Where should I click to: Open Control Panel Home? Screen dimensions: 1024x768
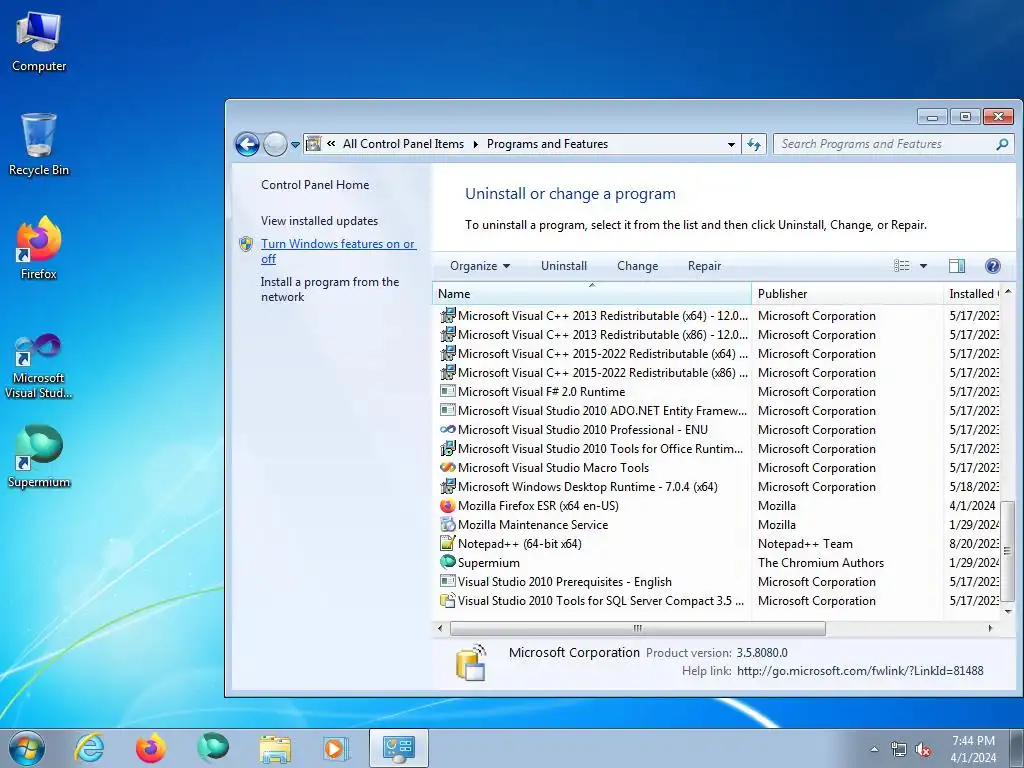(315, 185)
